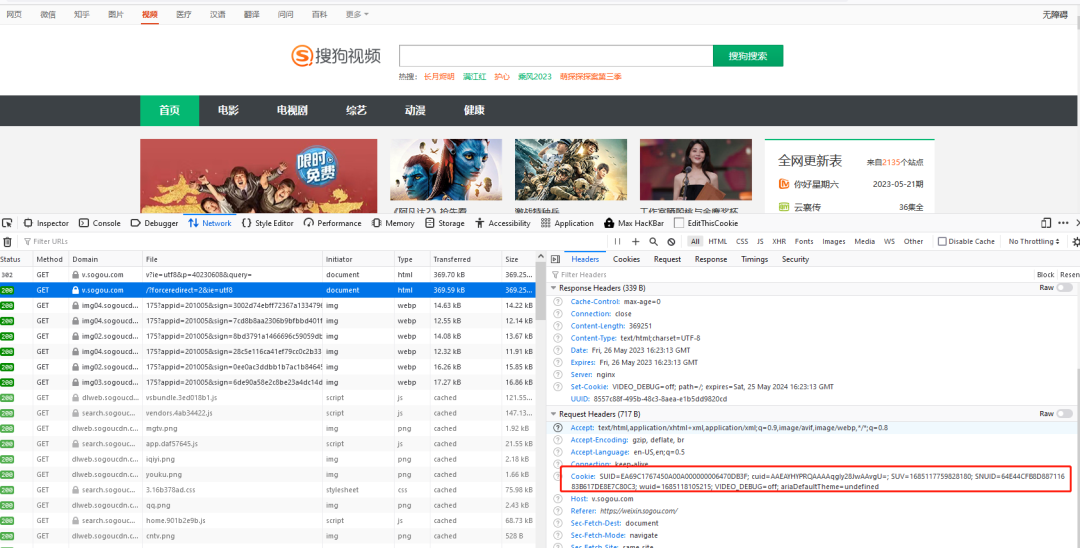Open network search with magnifier icon
1080x548 pixels.
point(653,242)
